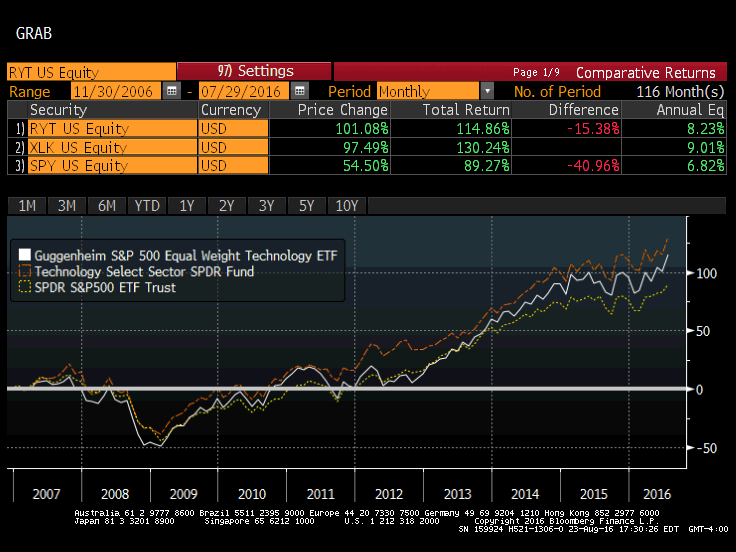Screen dimensions: 736x552
Task: Click the SPY difference value -40.96%
Action: coord(593,166)
